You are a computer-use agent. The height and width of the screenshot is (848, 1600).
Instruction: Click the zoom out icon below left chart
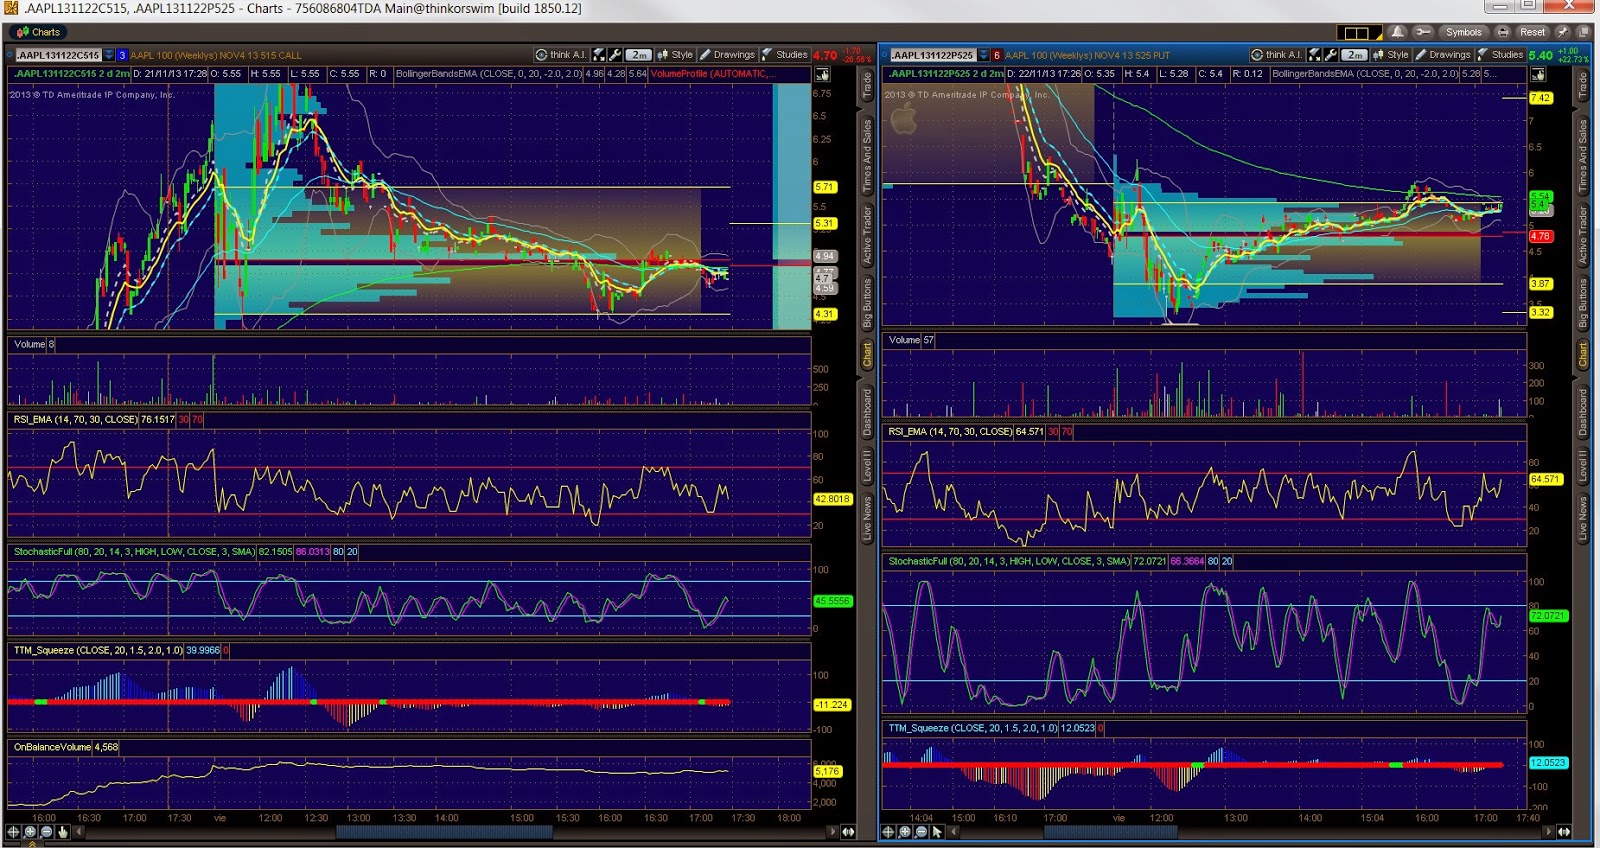[x=46, y=832]
